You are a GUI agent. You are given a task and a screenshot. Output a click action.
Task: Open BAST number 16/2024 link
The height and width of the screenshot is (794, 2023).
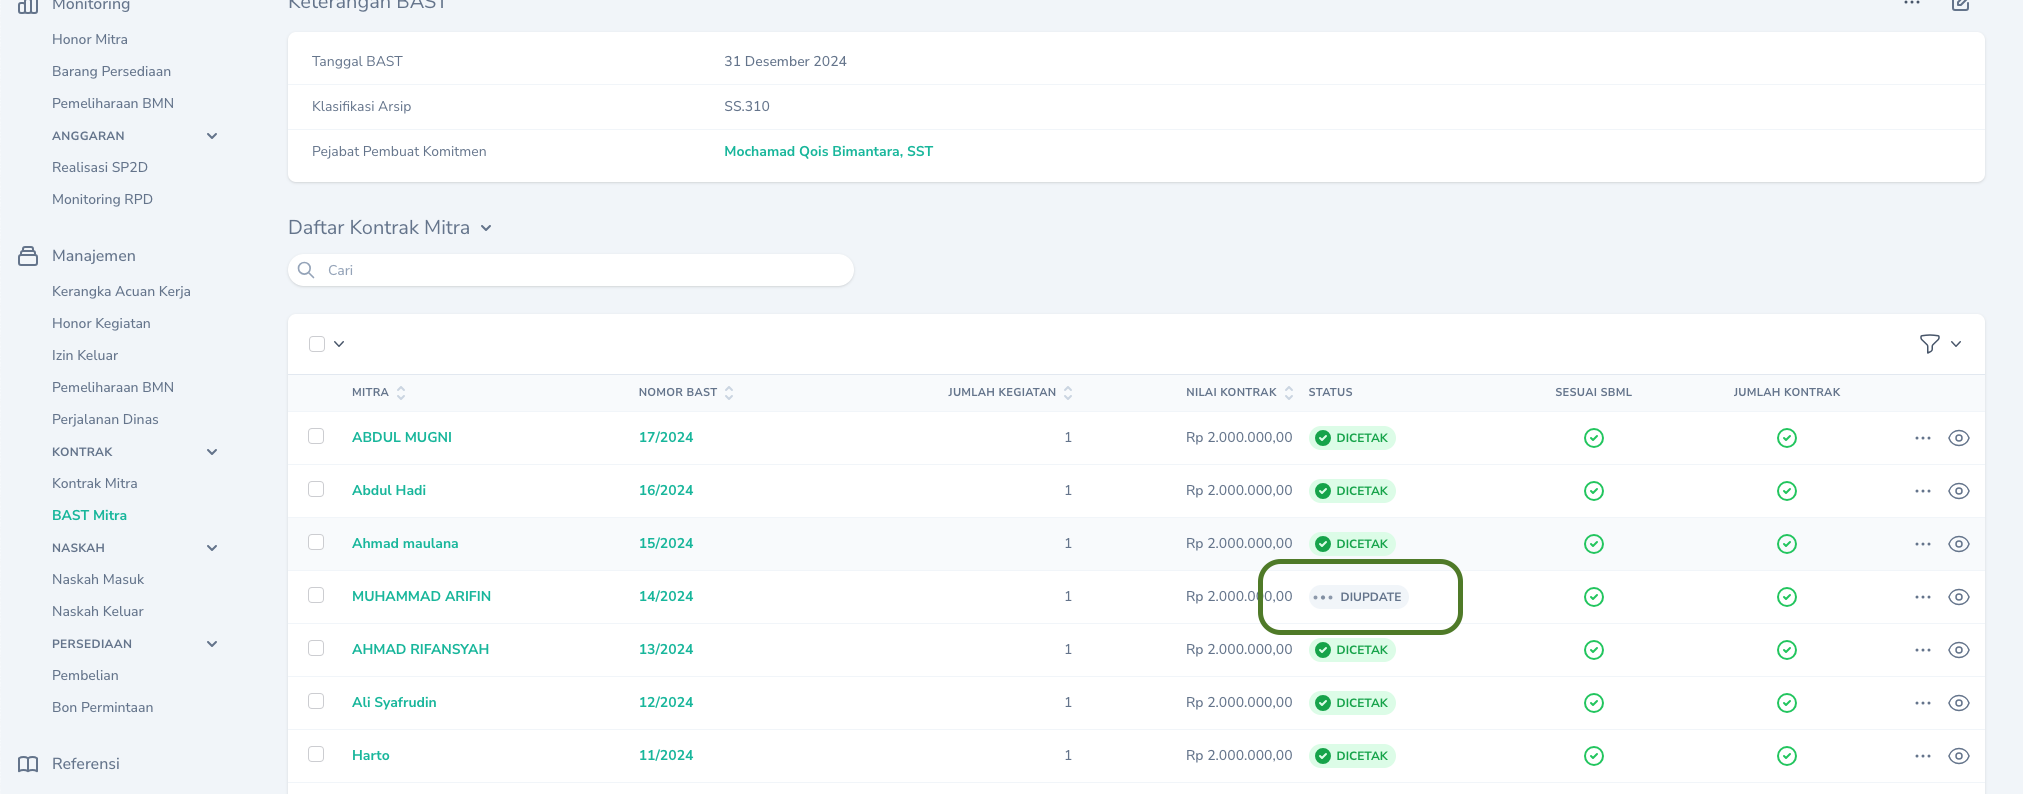pyautogui.click(x=666, y=490)
